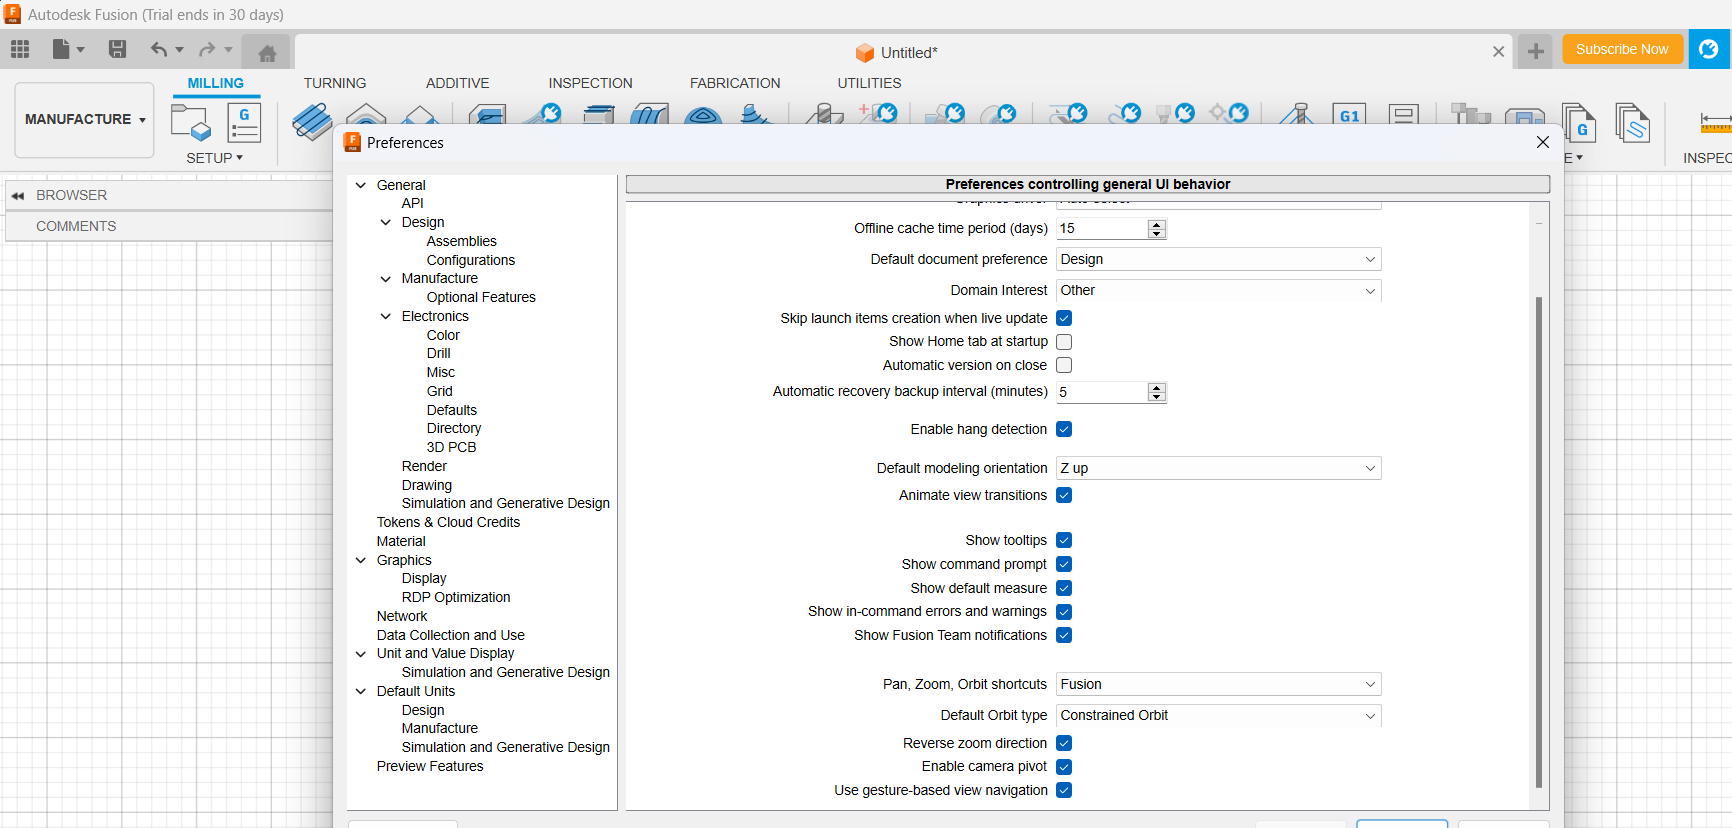Uncheck Show tooltips
Image resolution: width=1732 pixels, height=828 pixels.
click(1064, 540)
